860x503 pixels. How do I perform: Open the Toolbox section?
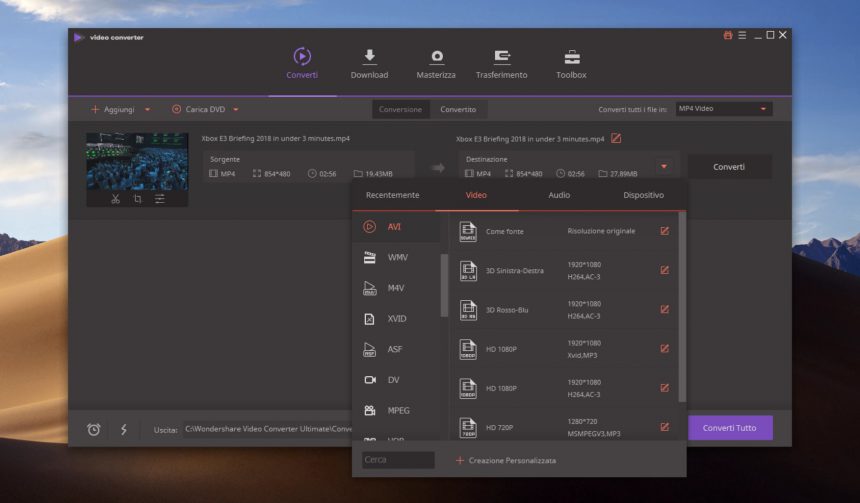click(x=571, y=64)
